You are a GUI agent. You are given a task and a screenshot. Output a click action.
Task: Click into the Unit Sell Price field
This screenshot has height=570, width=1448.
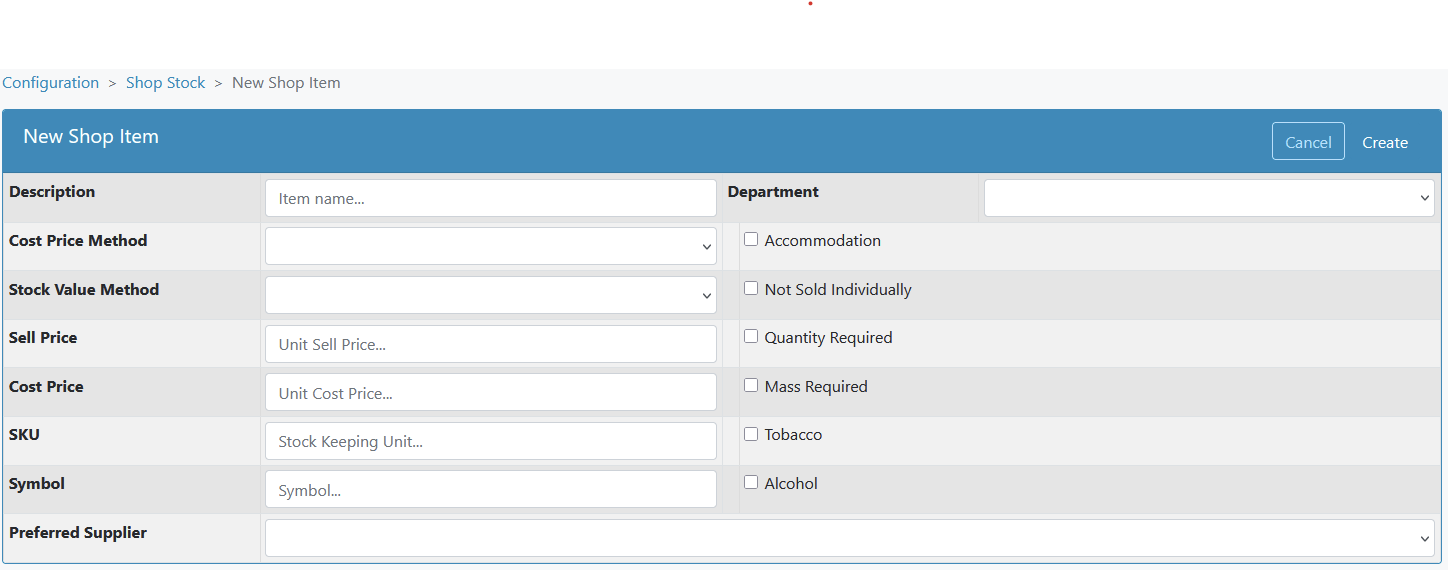coord(491,344)
